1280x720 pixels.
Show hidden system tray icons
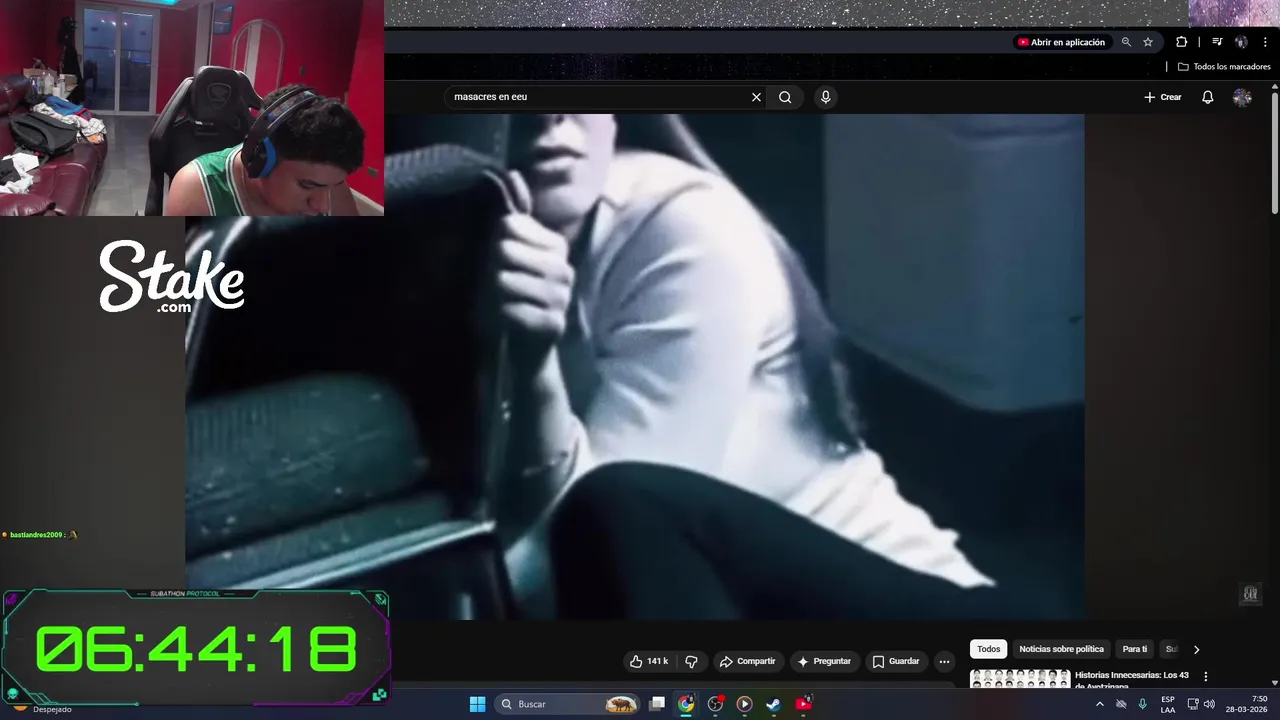[1100, 704]
